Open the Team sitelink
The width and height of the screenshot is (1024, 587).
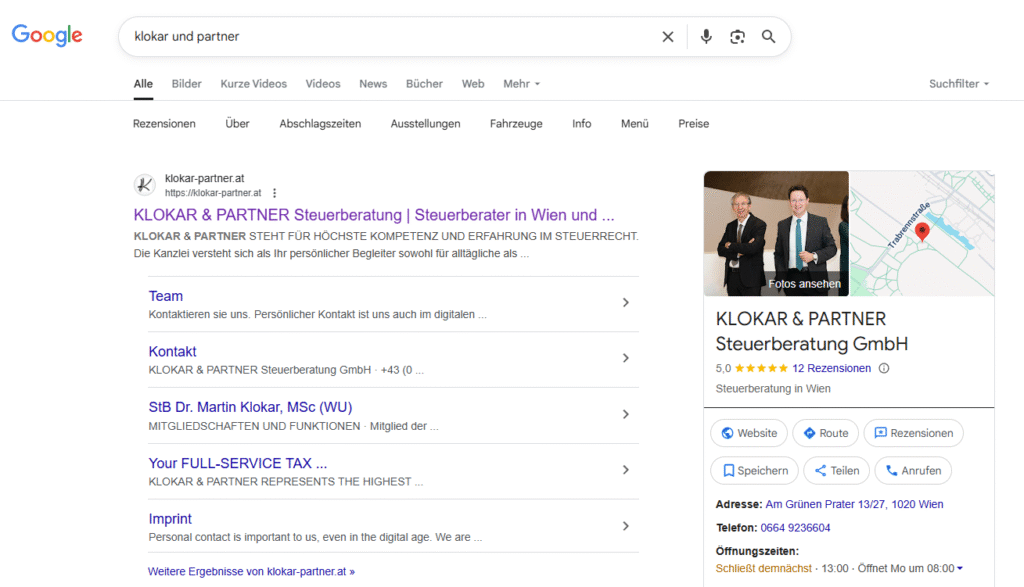(x=165, y=296)
